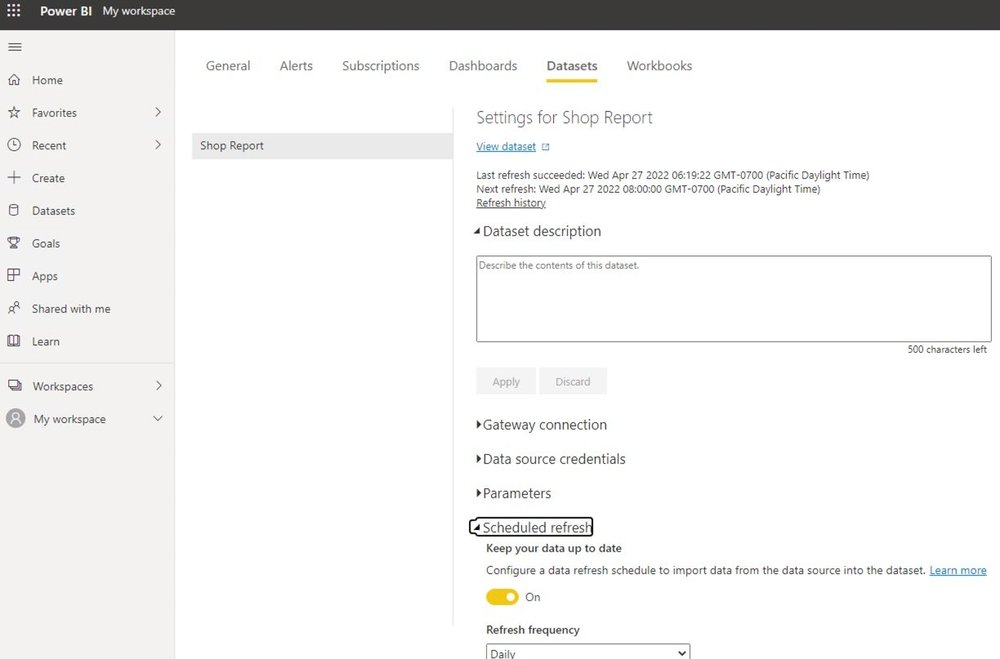This screenshot has width=1000, height=659.
Task: Click the Shared with me people icon
Action: click(x=14, y=308)
